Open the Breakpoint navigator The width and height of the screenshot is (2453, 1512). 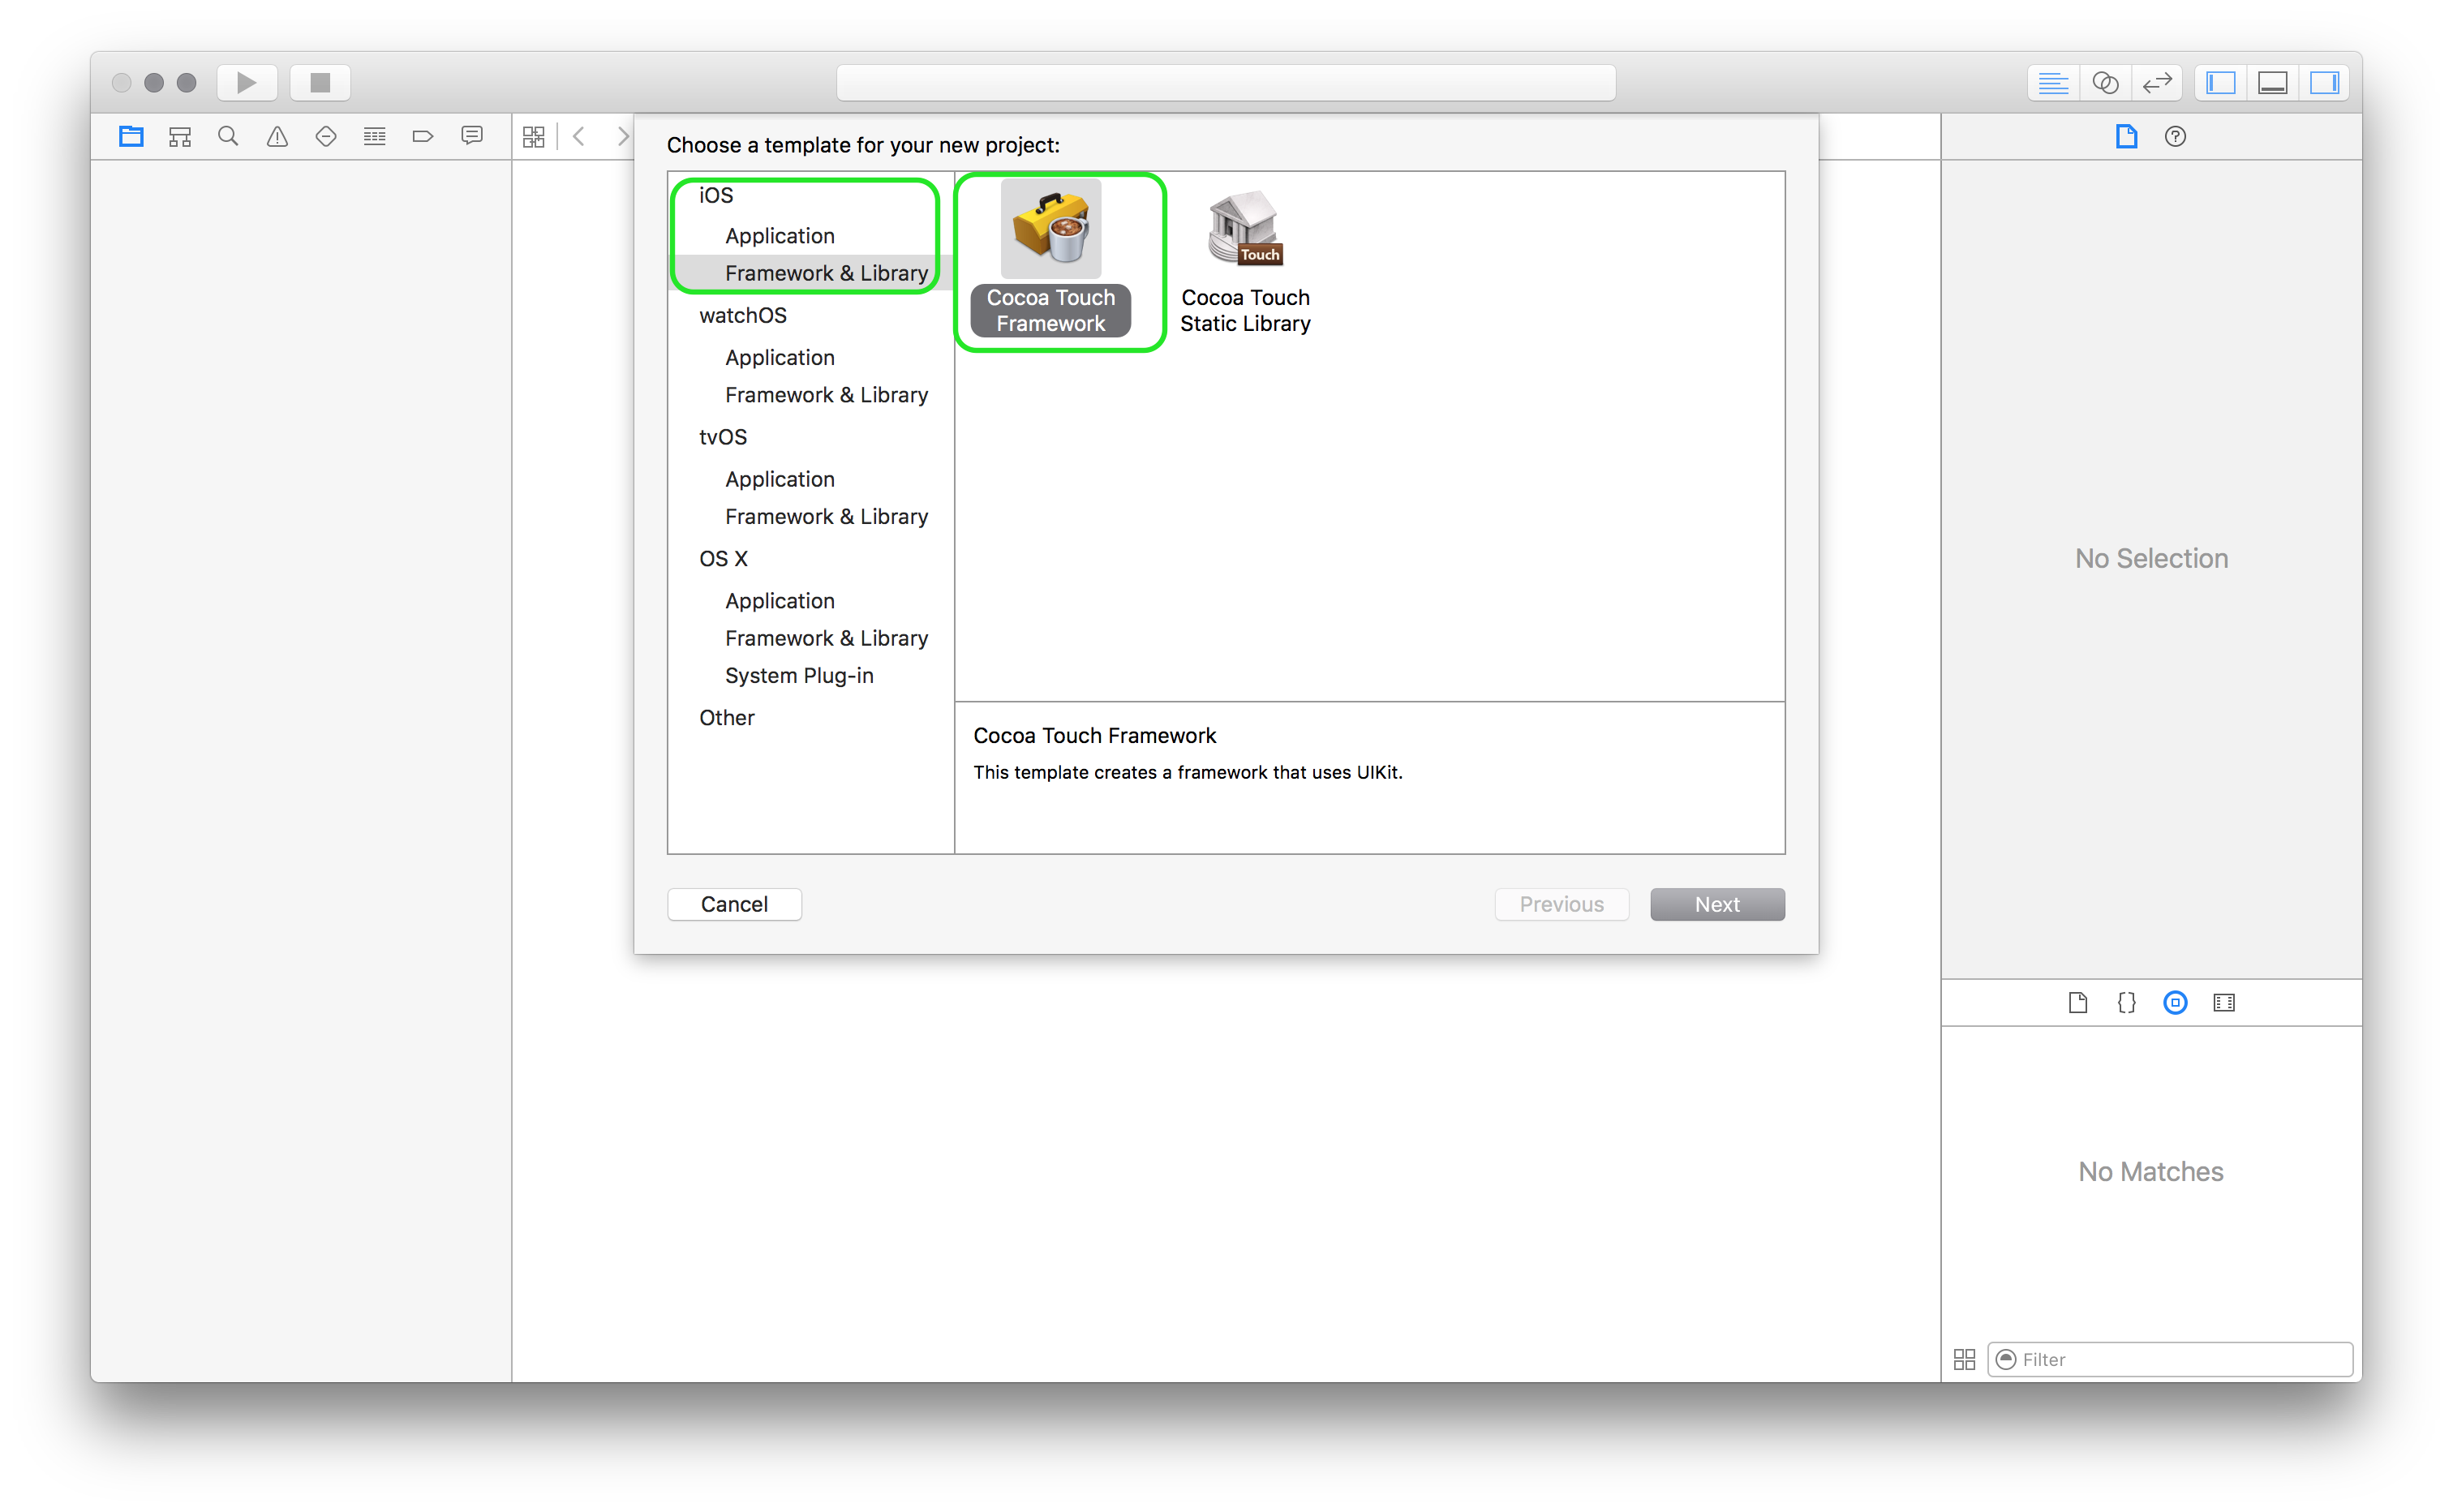point(423,136)
